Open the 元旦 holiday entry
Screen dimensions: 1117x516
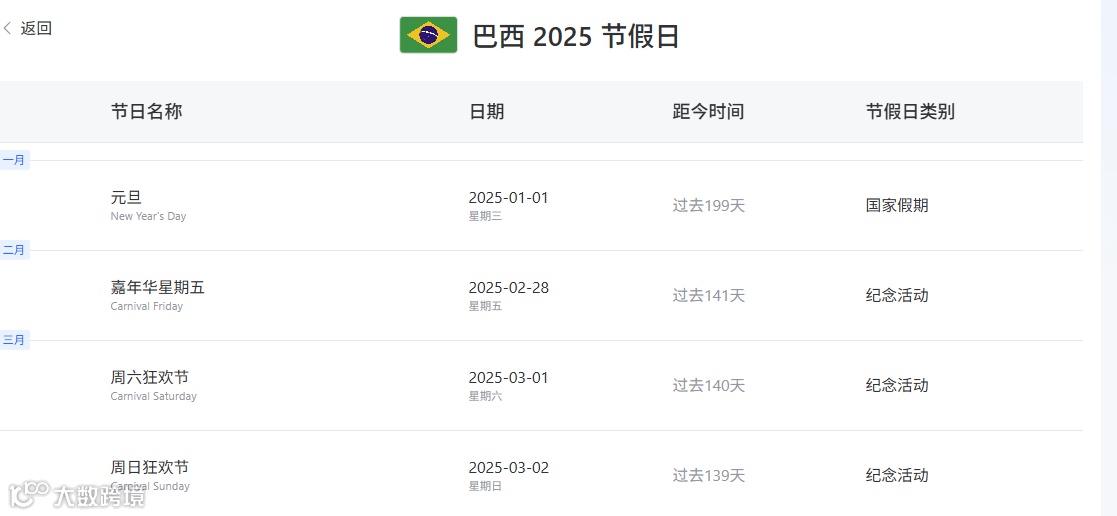[x=126, y=197]
